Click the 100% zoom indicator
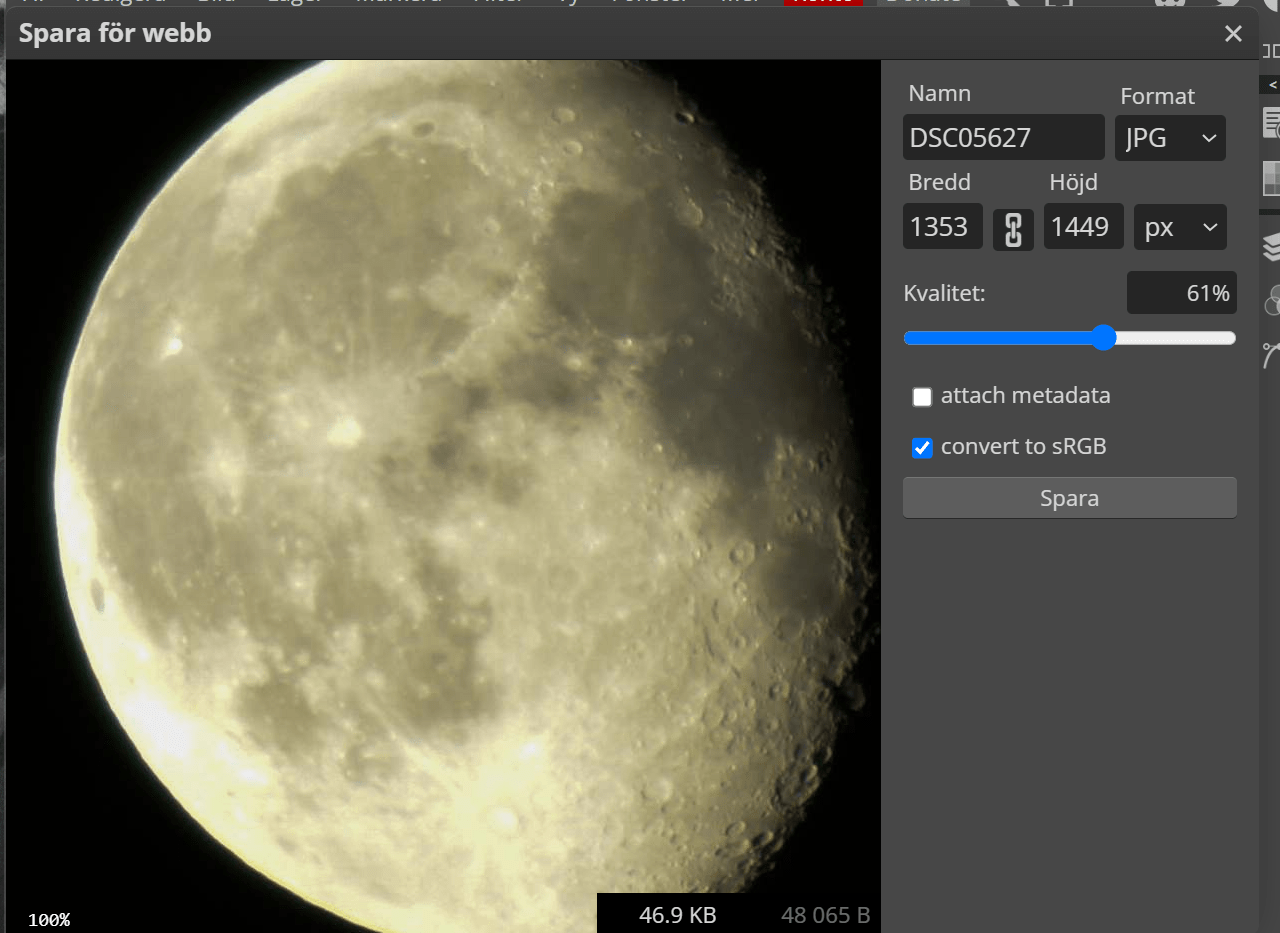 [x=49, y=920]
